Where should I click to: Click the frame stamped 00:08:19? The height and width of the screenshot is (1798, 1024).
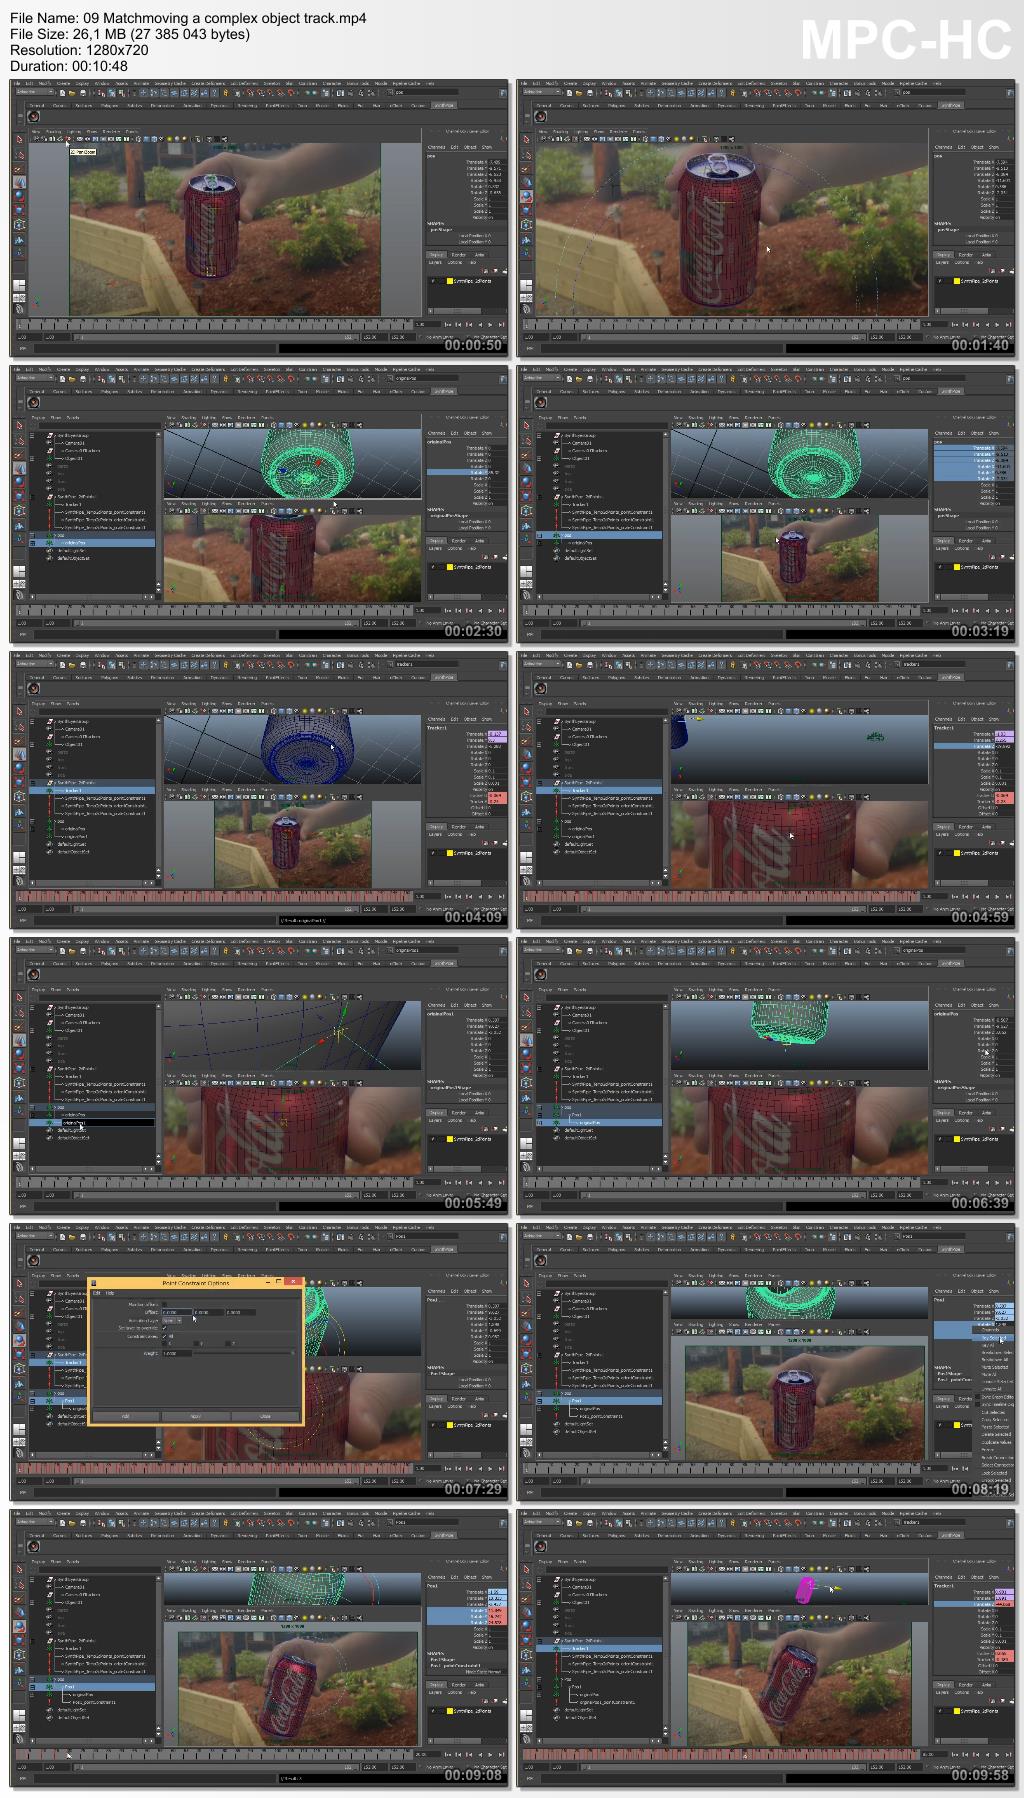tap(767, 1361)
